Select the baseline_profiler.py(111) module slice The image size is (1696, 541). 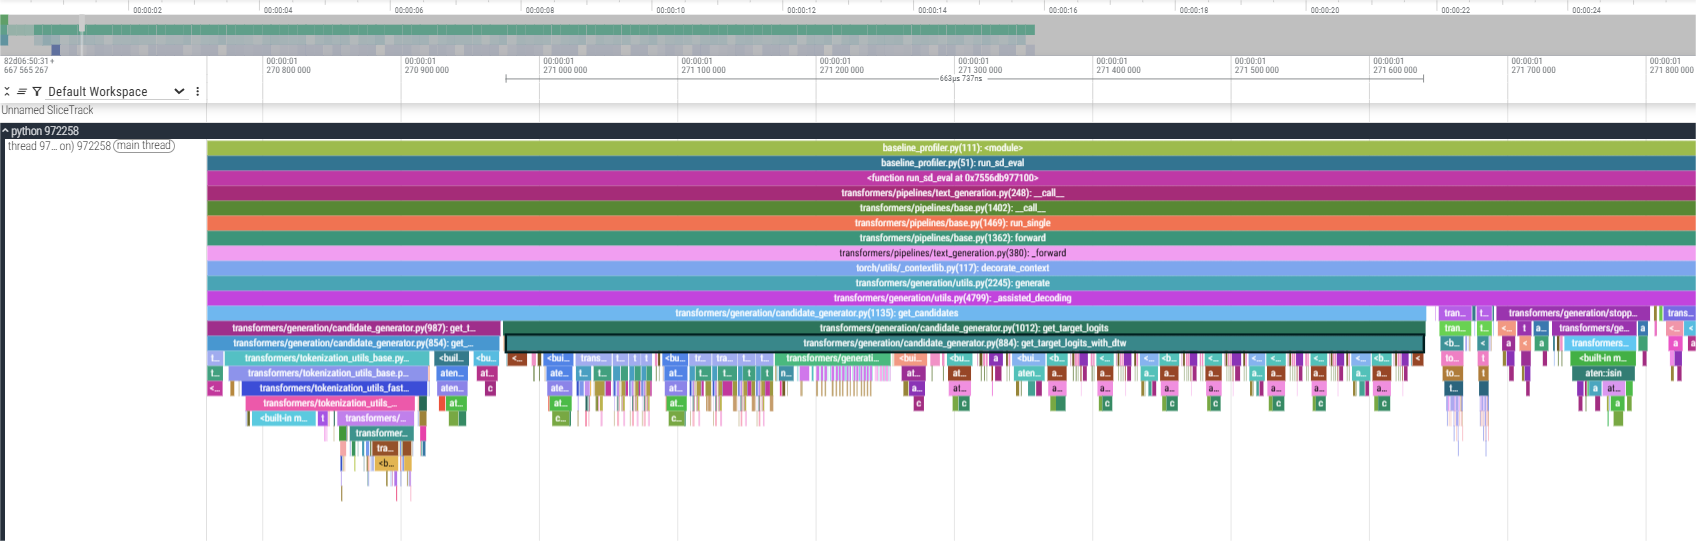pyautogui.click(x=951, y=148)
